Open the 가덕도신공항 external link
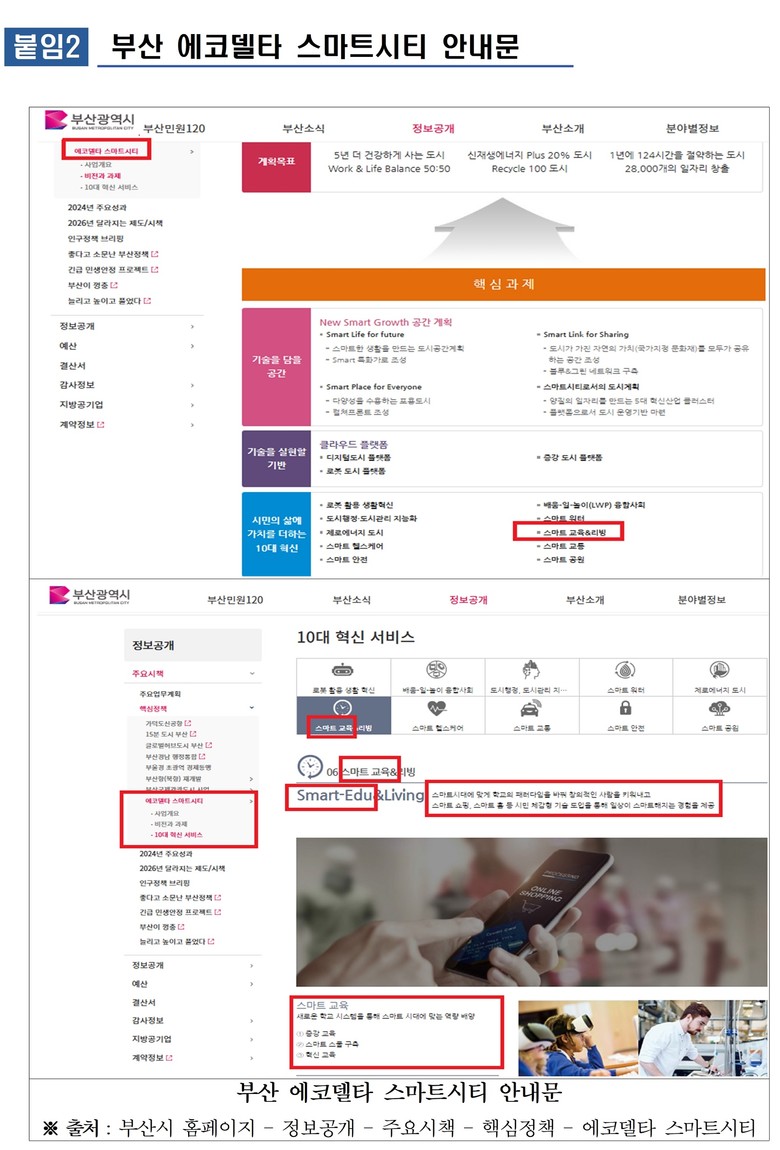The width and height of the screenshot is (780, 1150). pyautogui.click(x=168, y=723)
